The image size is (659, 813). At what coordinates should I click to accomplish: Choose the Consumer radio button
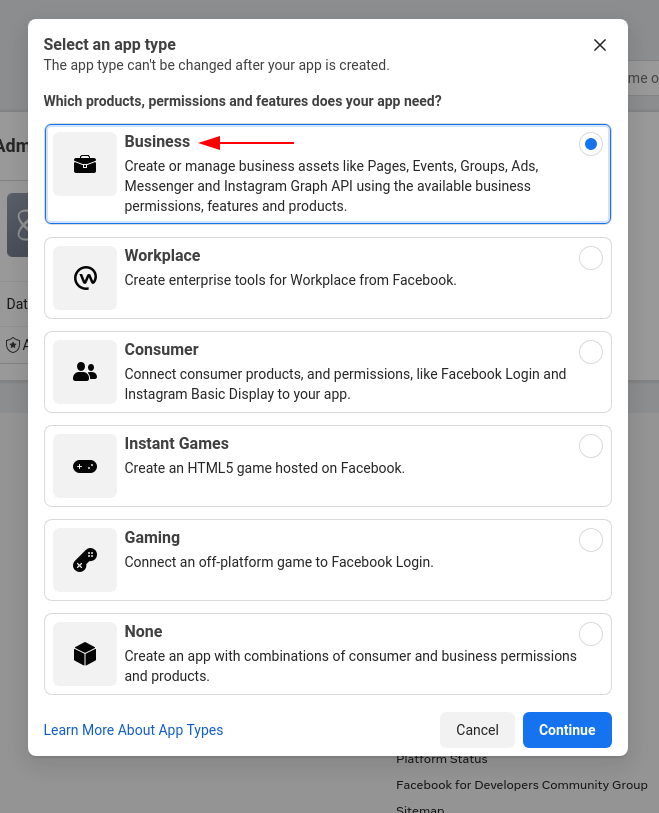coord(591,352)
